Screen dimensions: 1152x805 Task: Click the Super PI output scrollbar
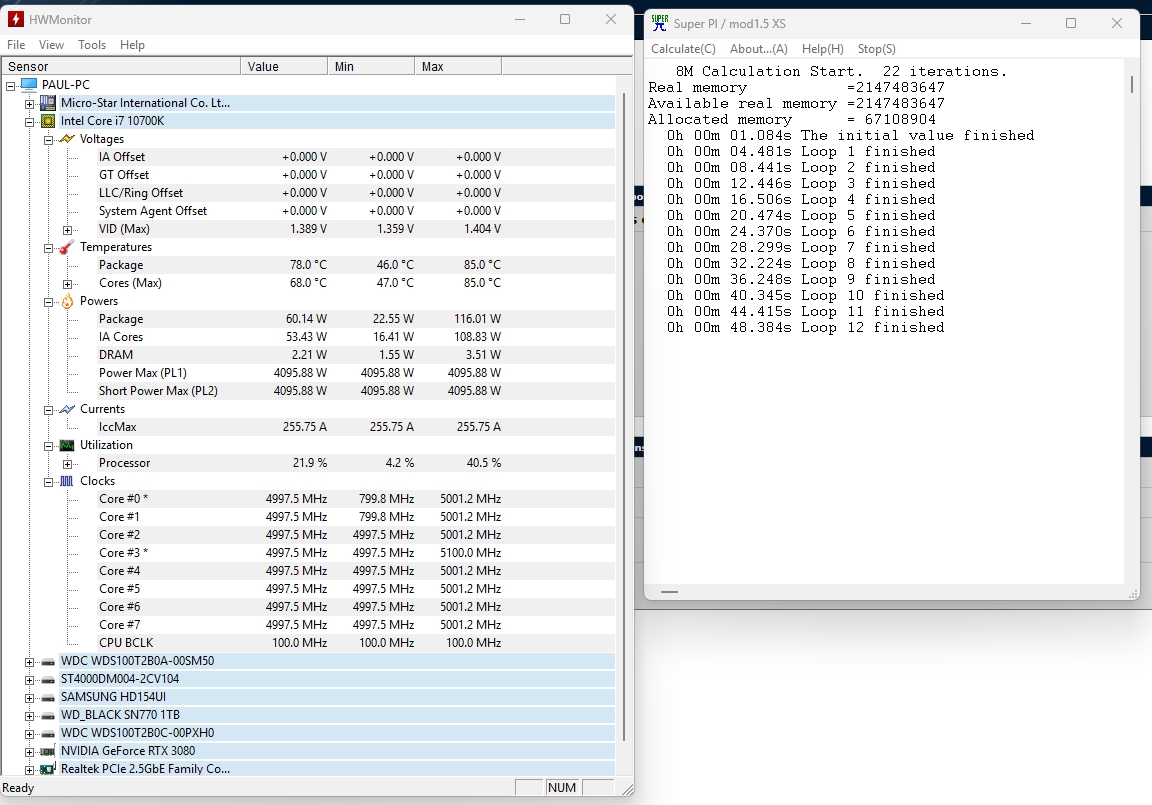pyautogui.click(x=1132, y=85)
